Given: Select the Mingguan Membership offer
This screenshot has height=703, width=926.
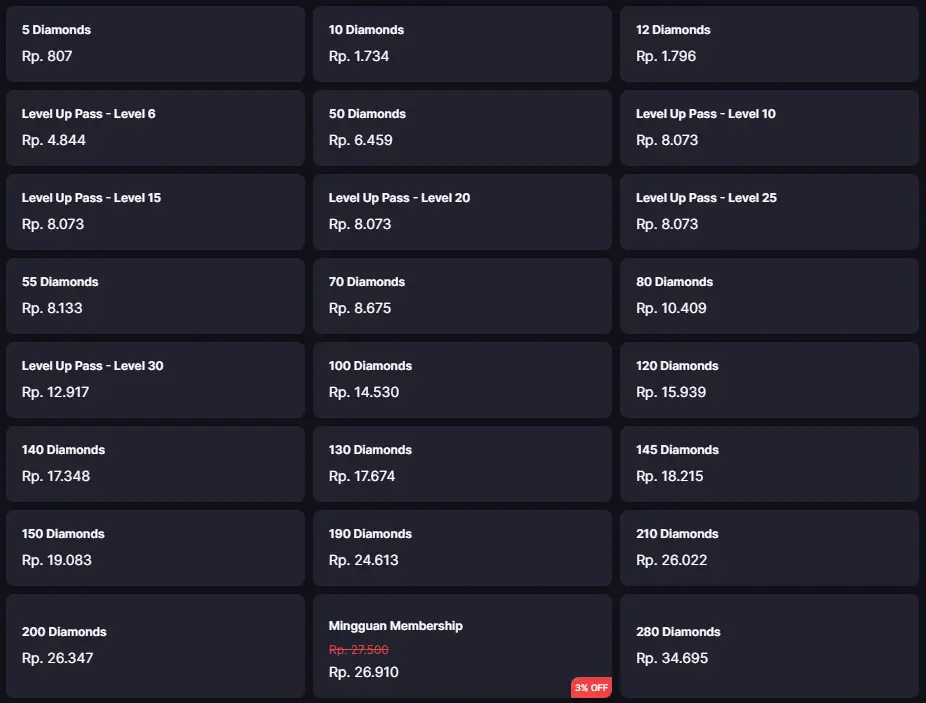Looking at the screenshot, I should 462,646.
